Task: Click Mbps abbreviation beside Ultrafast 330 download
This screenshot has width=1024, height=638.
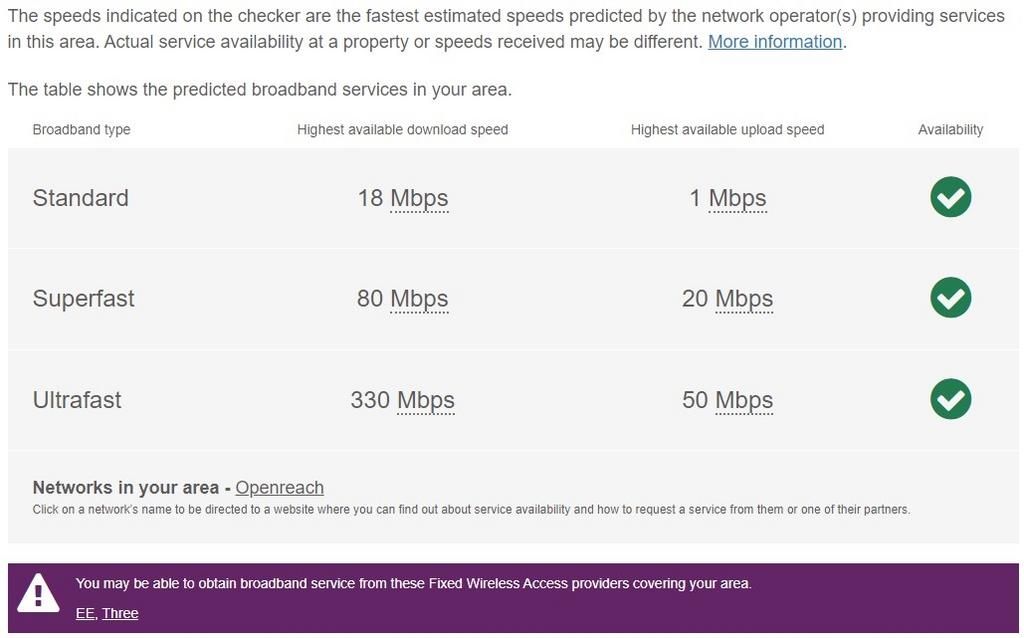Action: point(426,400)
